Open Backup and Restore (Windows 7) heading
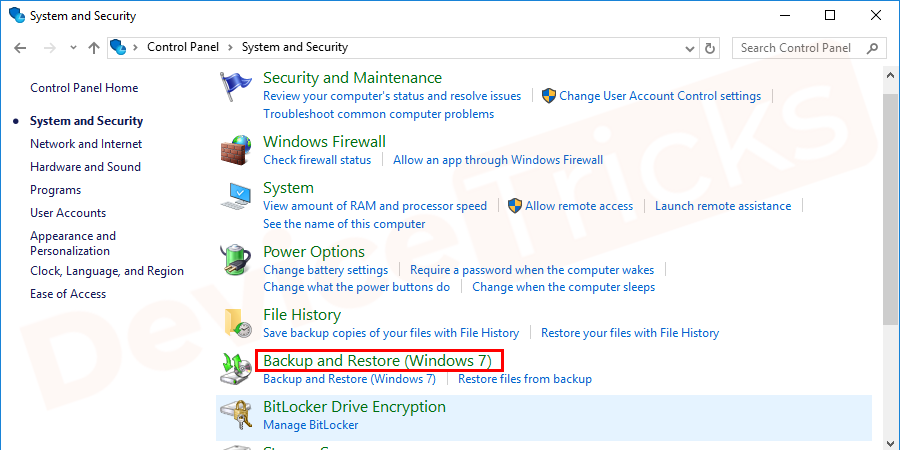This screenshot has width=900, height=450. [x=377, y=359]
